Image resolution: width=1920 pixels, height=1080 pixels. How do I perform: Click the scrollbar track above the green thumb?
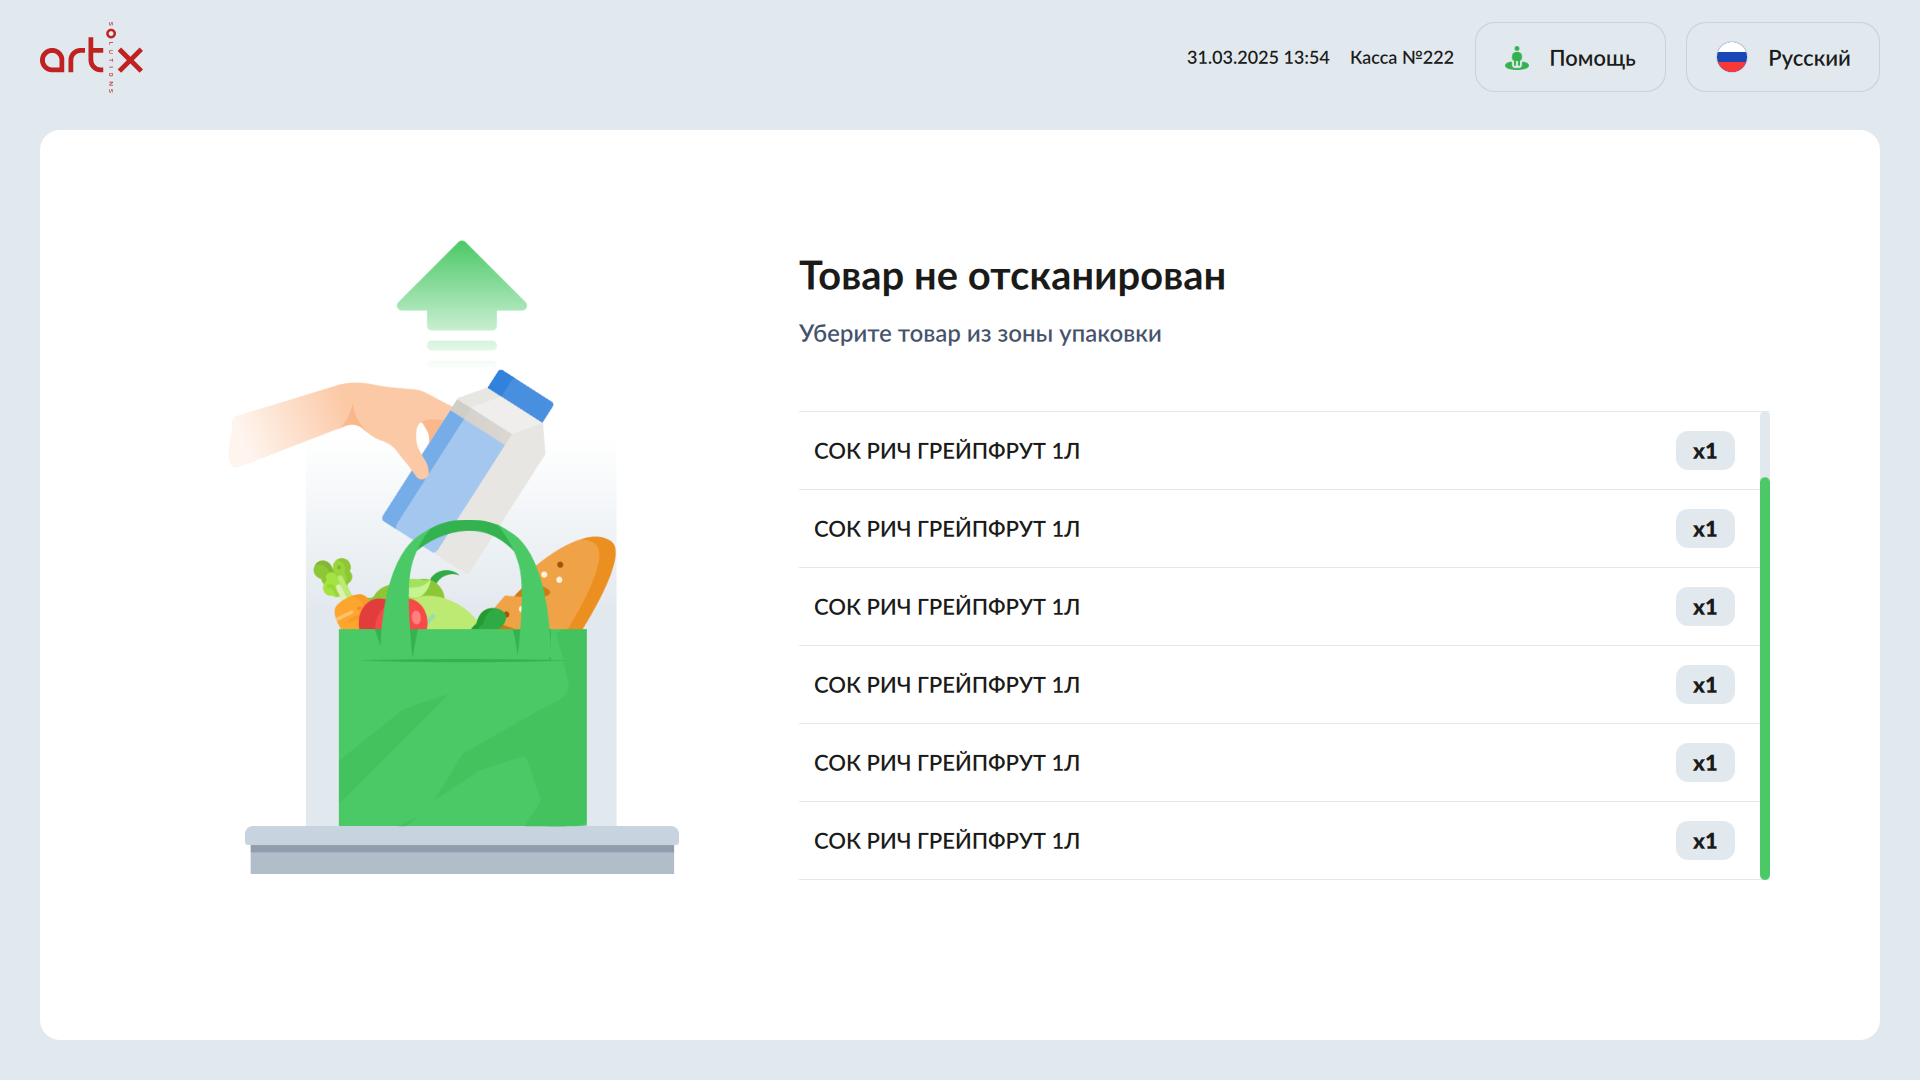pyautogui.click(x=1765, y=443)
